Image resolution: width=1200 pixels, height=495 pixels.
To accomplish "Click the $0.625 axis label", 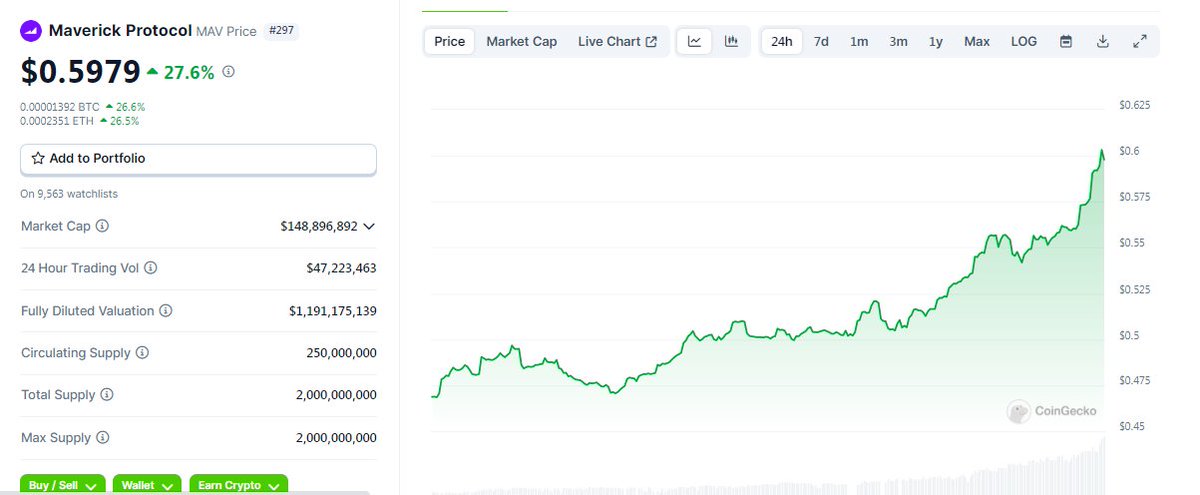I will tap(1135, 105).
